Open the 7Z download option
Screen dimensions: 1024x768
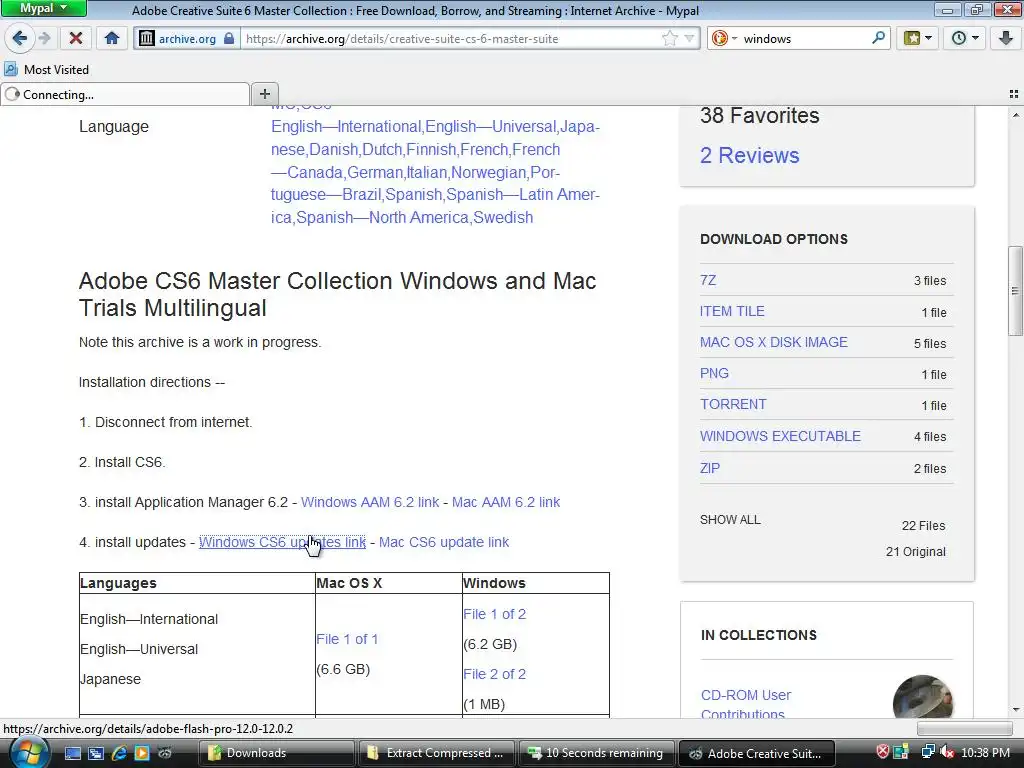coord(708,280)
